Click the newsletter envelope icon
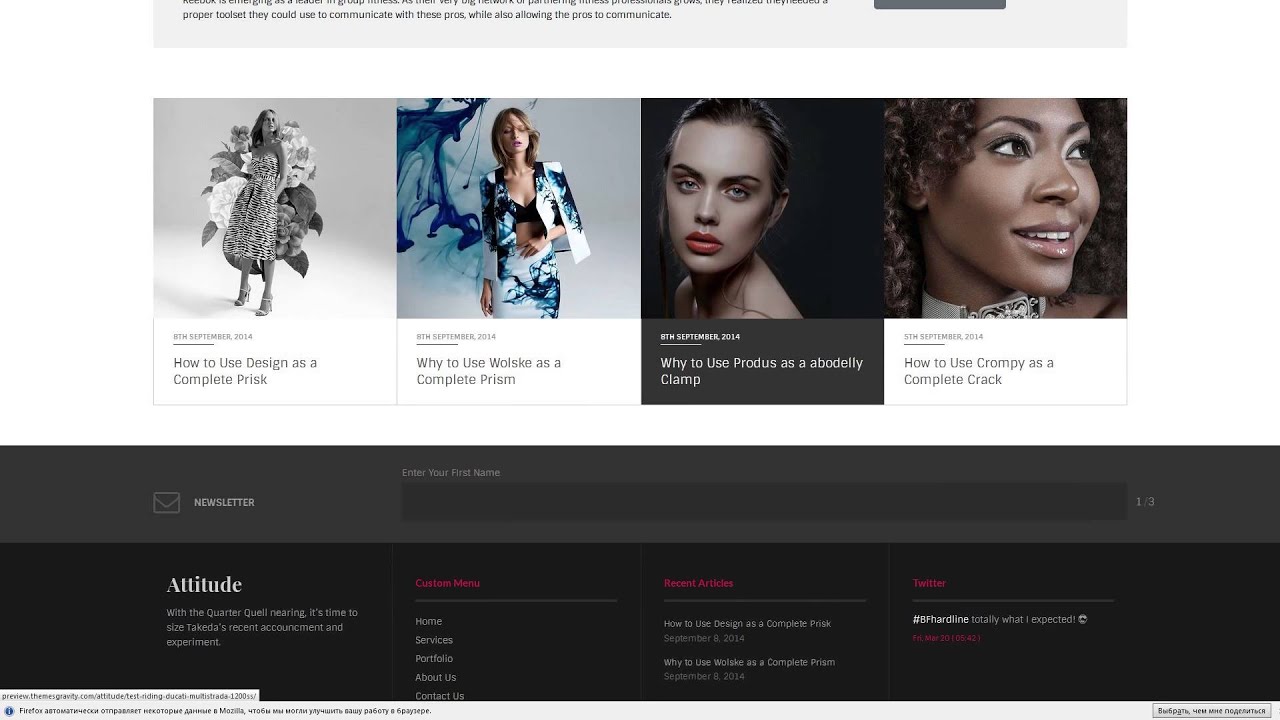Screen dimensions: 1280x720 pos(166,502)
